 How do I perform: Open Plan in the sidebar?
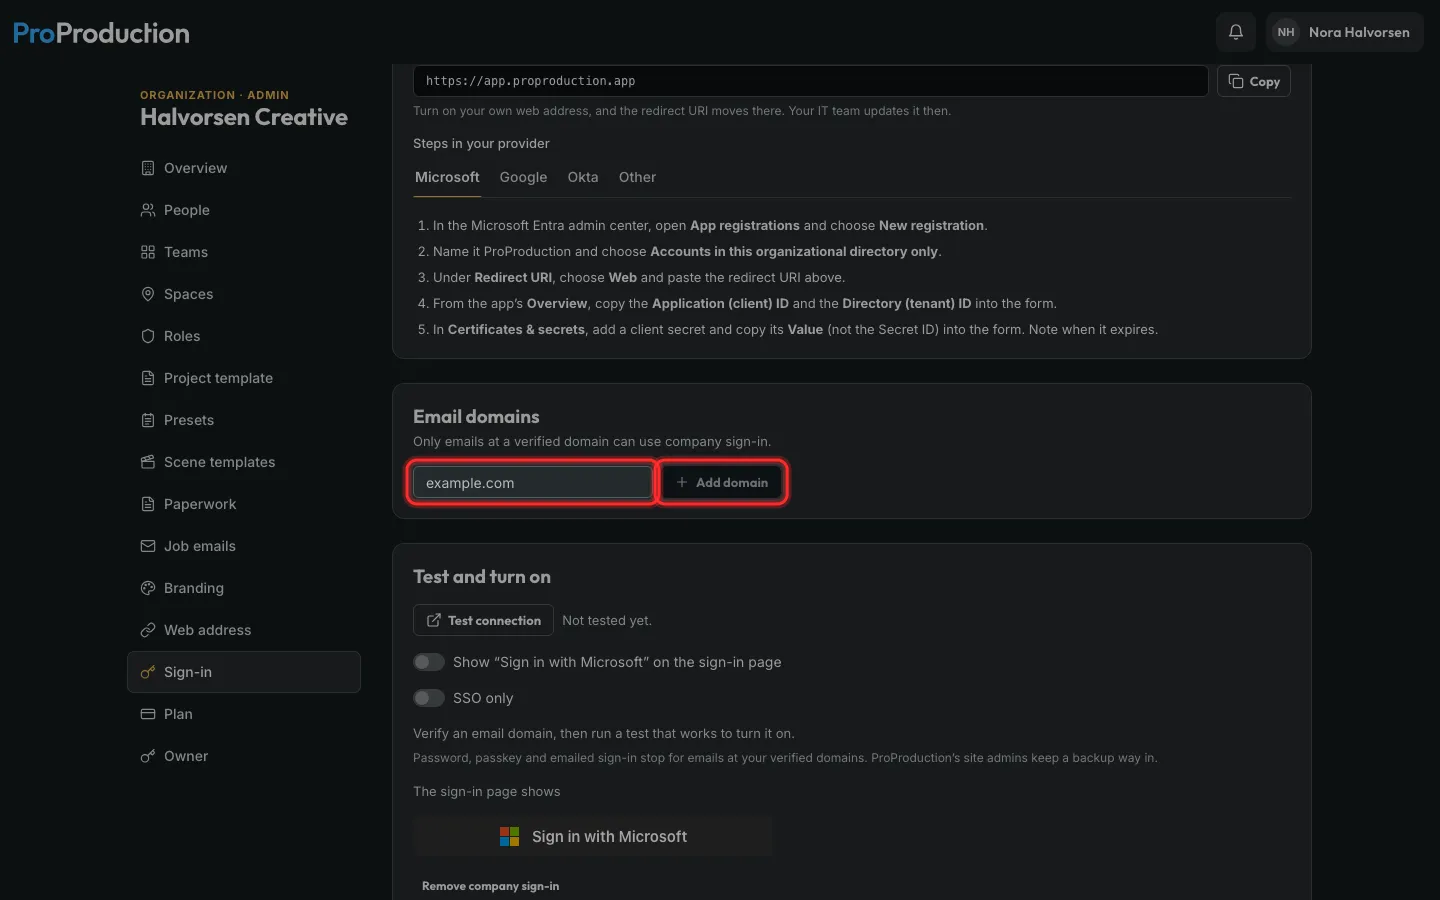pyautogui.click(x=244, y=714)
